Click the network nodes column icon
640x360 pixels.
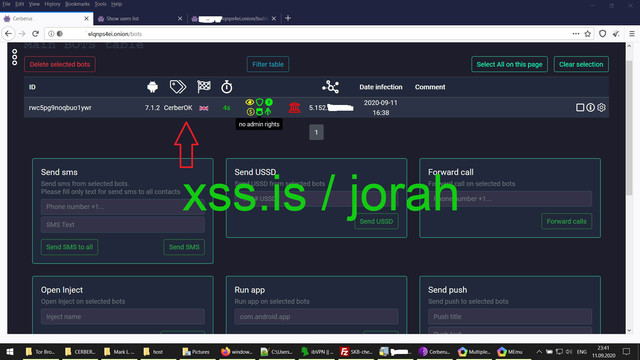pyautogui.click(x=330, y=87)
